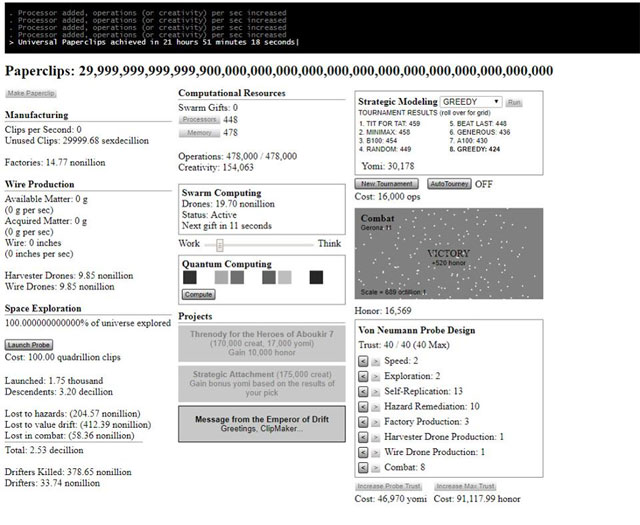640x525 pixels.
Task: Decrease Hazard Remediation with left arrow
Action: (363, 407)
